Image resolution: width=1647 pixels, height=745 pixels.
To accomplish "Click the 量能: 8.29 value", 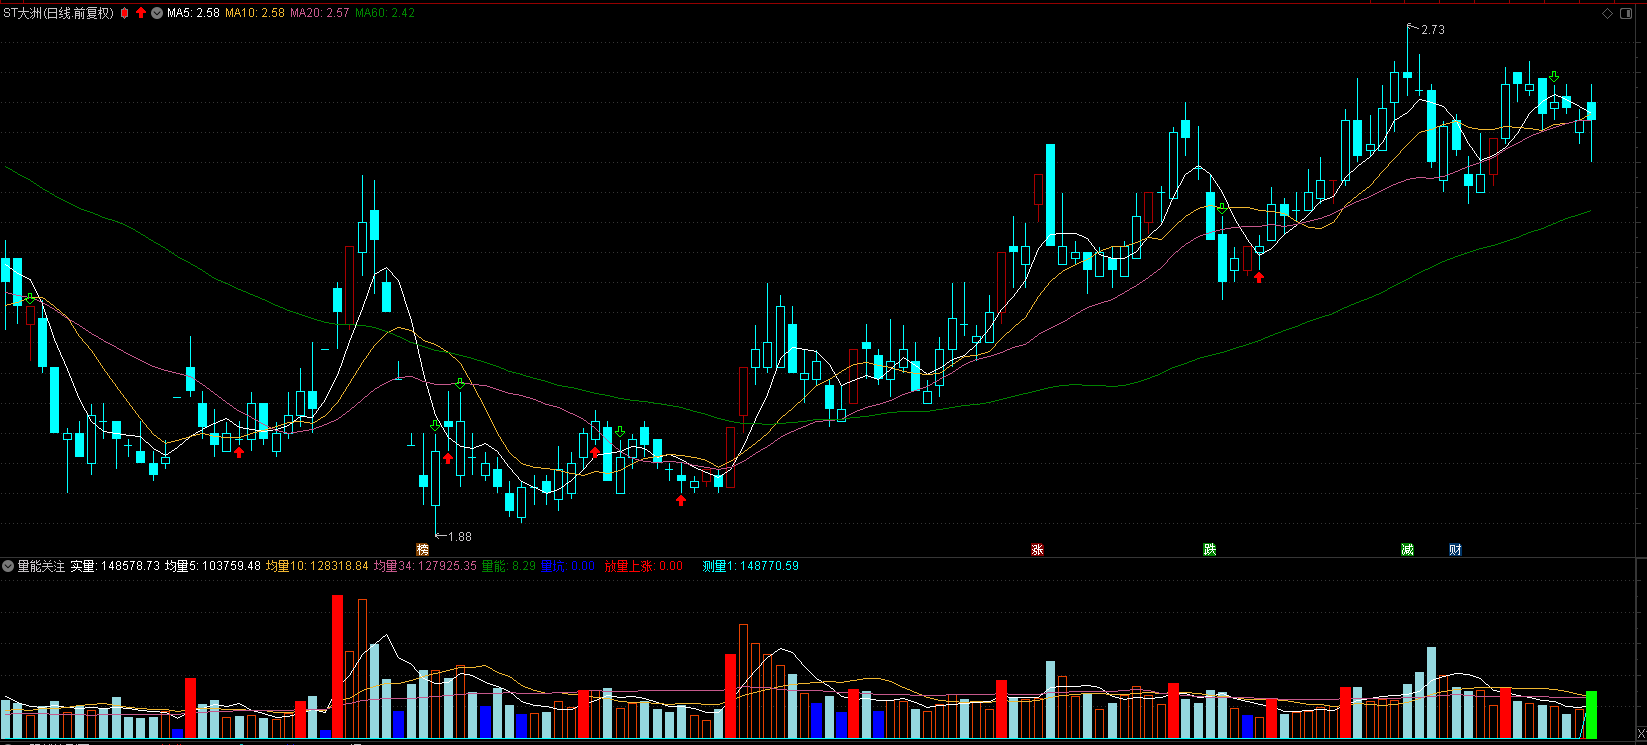I will tap(509, 566).
